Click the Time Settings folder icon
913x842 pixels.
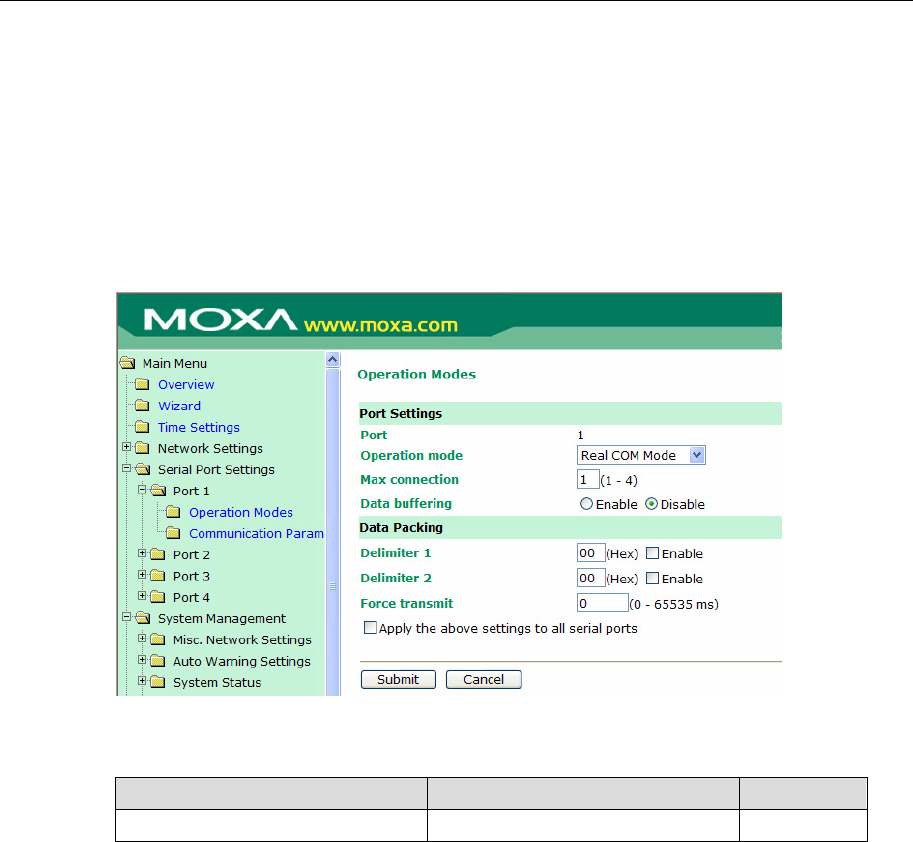point(141,428)
